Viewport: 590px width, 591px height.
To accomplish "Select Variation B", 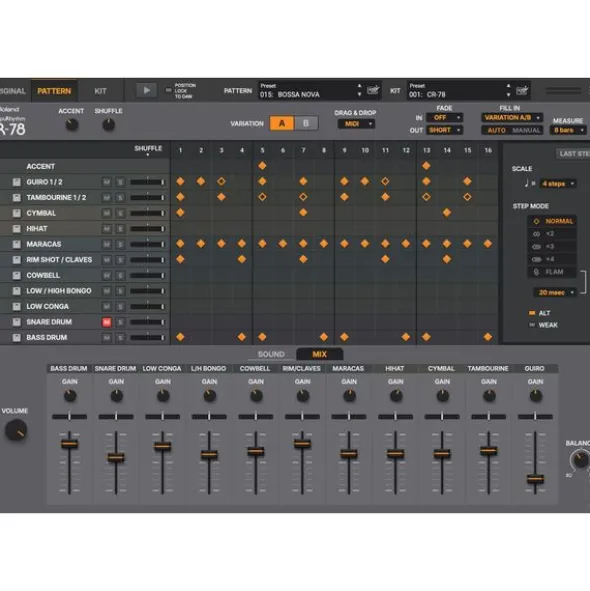I will point(306,123).
